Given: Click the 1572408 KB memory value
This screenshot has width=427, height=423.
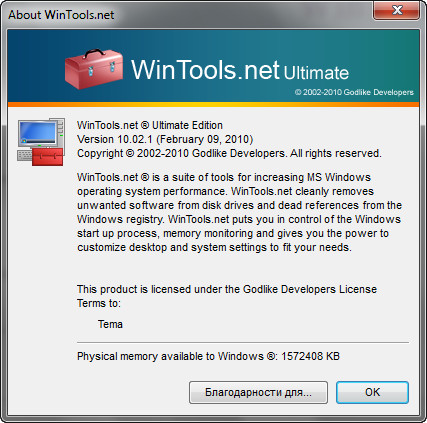Looking at the screenshot, I should 310,356.
